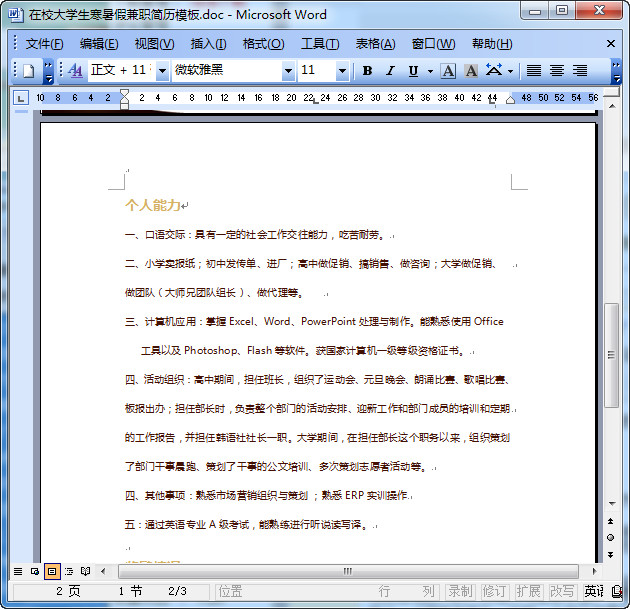The width and height of the screenshot is (630, 609).
Task: Click the Style box showing 正文 + 11
Action: click(122, 71)
